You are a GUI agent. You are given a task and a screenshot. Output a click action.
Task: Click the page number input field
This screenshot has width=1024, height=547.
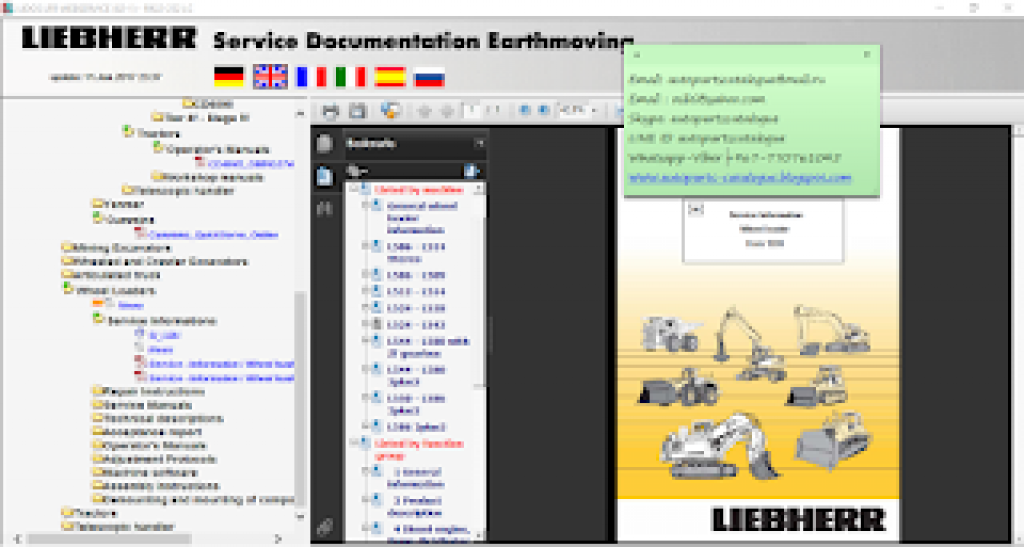472,111
